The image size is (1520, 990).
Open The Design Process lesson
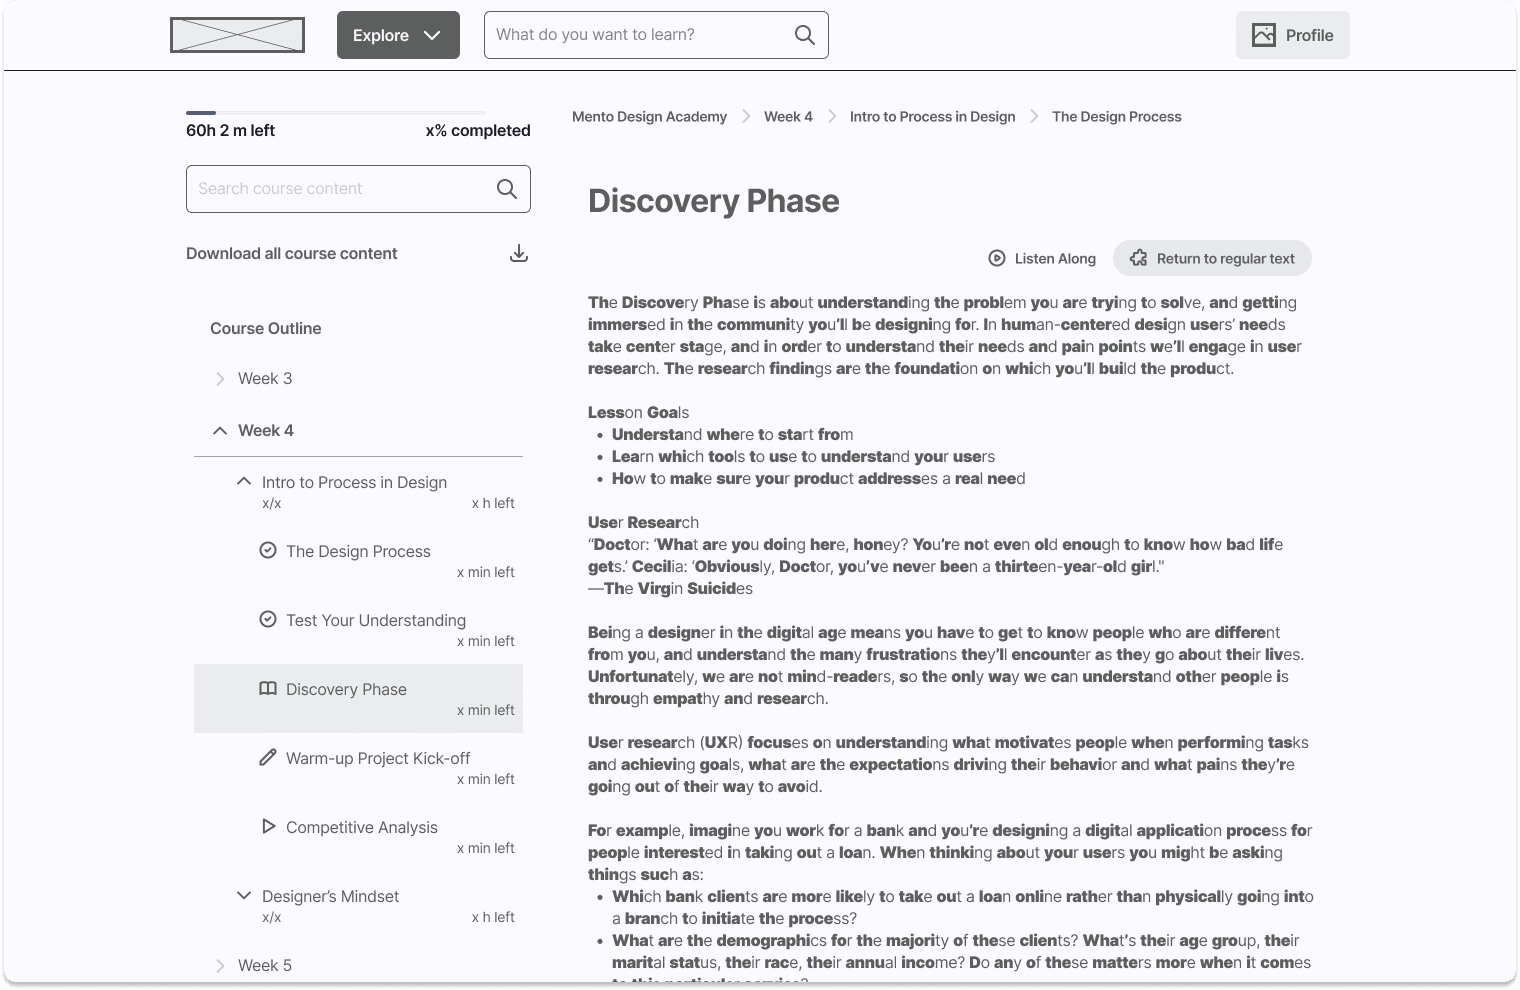(358, 552)
